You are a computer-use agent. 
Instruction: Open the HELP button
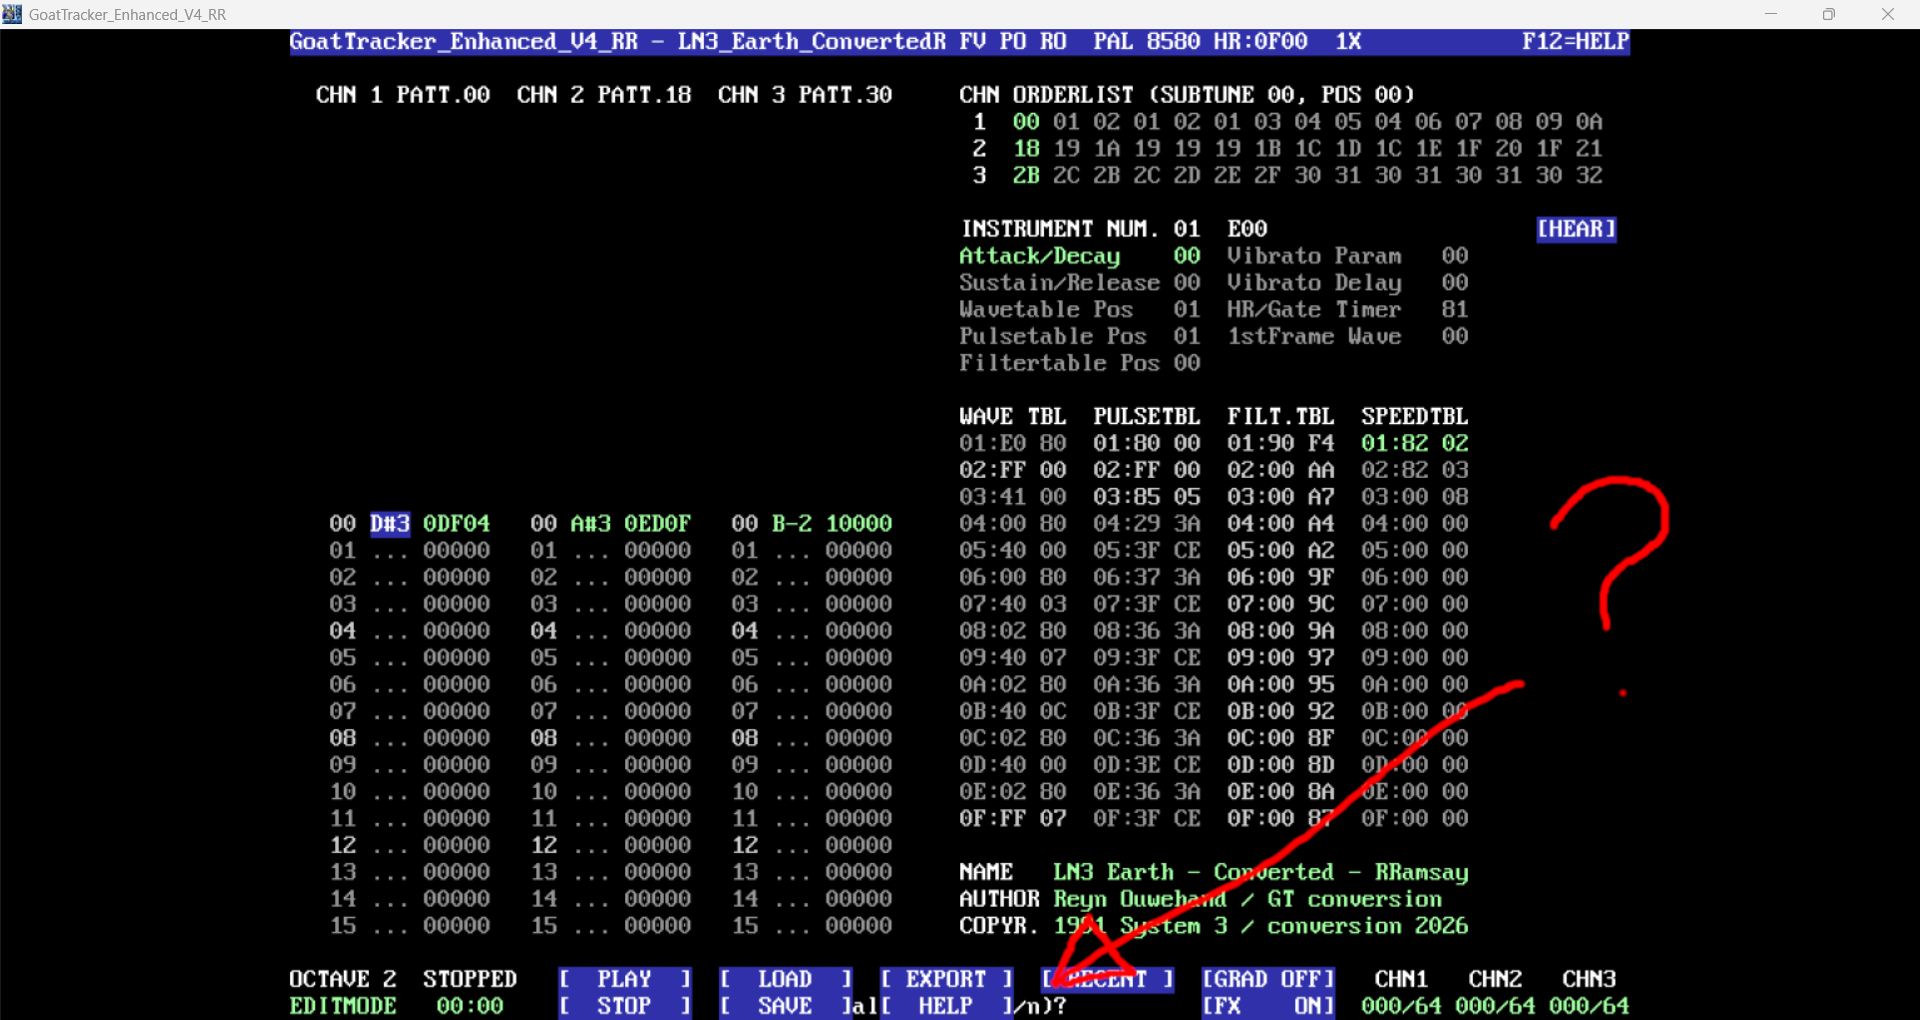tap(946, 1006)
